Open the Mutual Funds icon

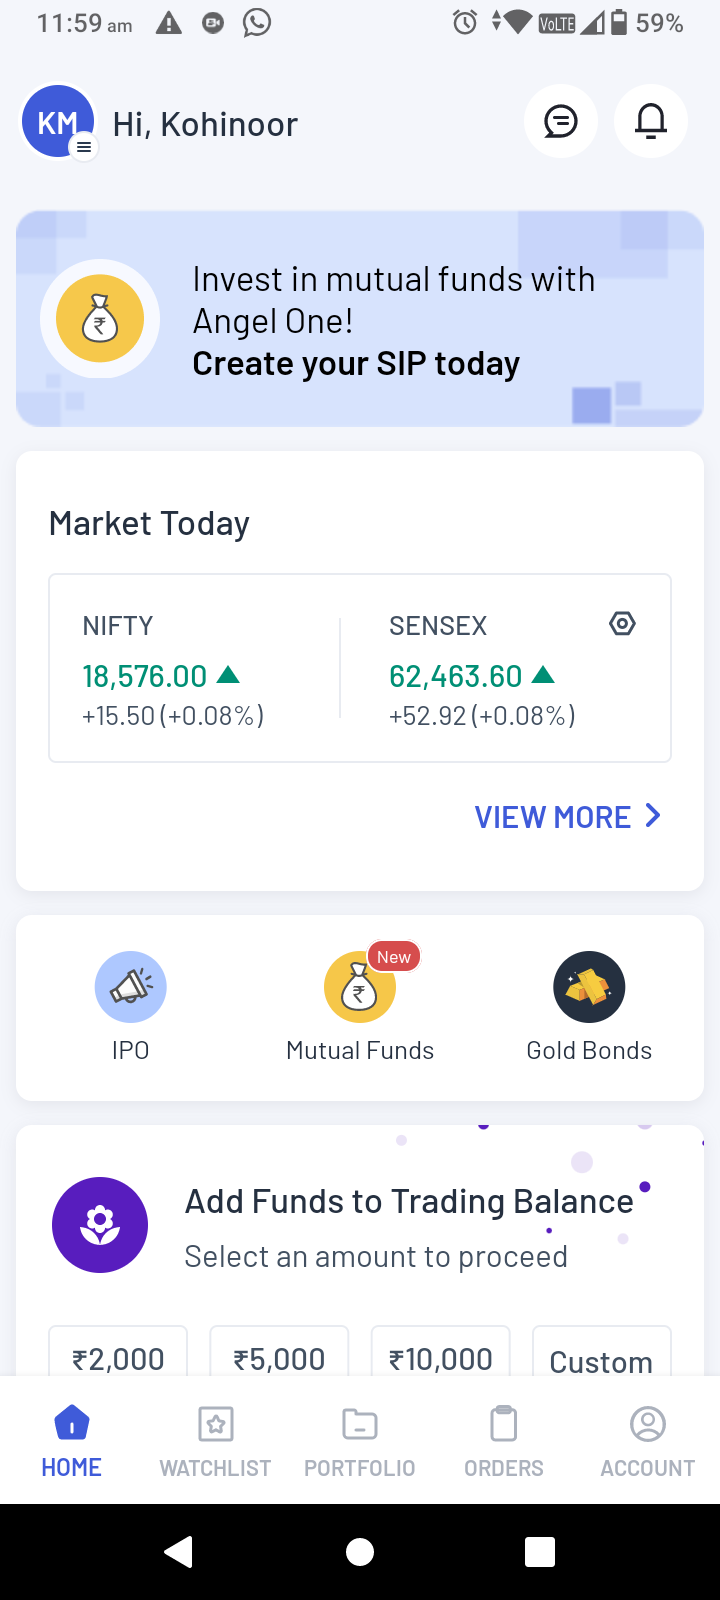pyautogui.click(x=359, y=989)
